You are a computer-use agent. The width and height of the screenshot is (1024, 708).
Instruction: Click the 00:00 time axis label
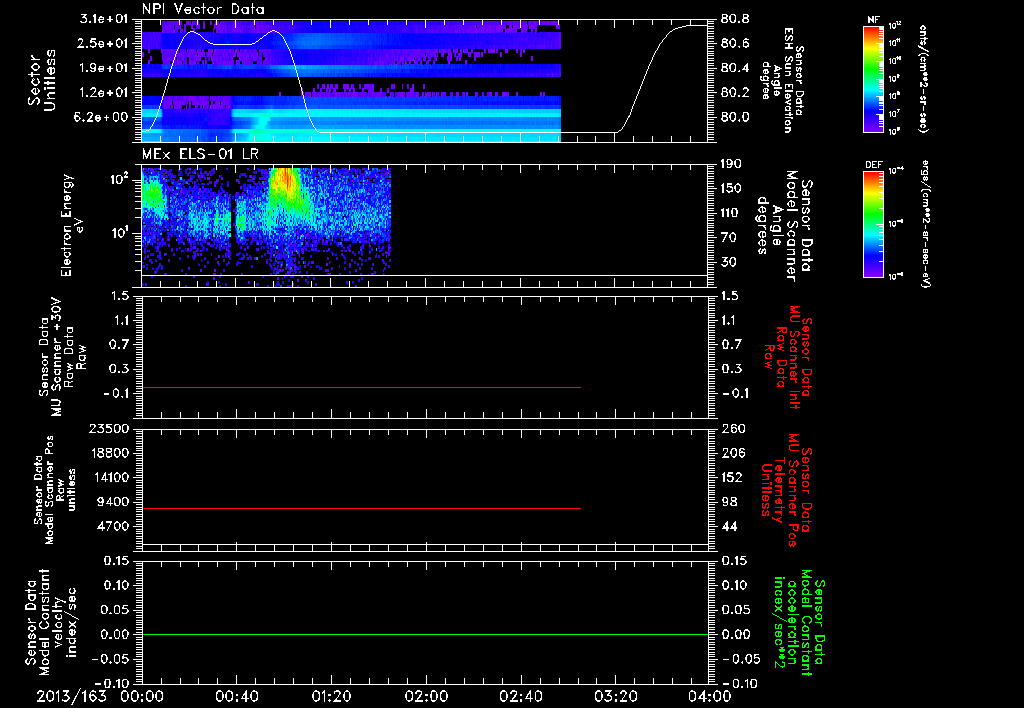coord(142,696)
